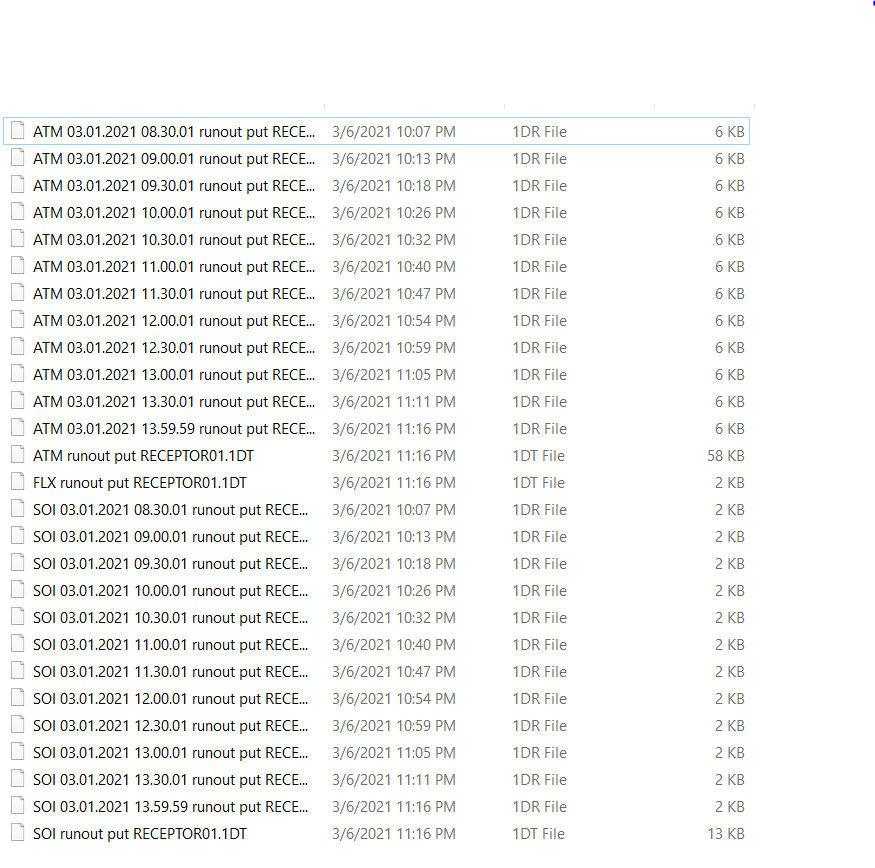Image resolution: width=875 pixels, height=868 pixels.
Task: Select file name ATM runout put RECEPTOR01.1DT
Action: click(143, 456)
